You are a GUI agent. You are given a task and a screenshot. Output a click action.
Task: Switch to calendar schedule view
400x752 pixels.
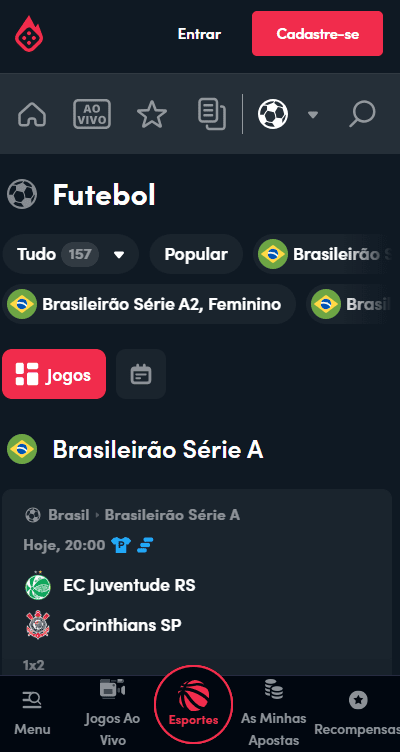coord(141,374)
